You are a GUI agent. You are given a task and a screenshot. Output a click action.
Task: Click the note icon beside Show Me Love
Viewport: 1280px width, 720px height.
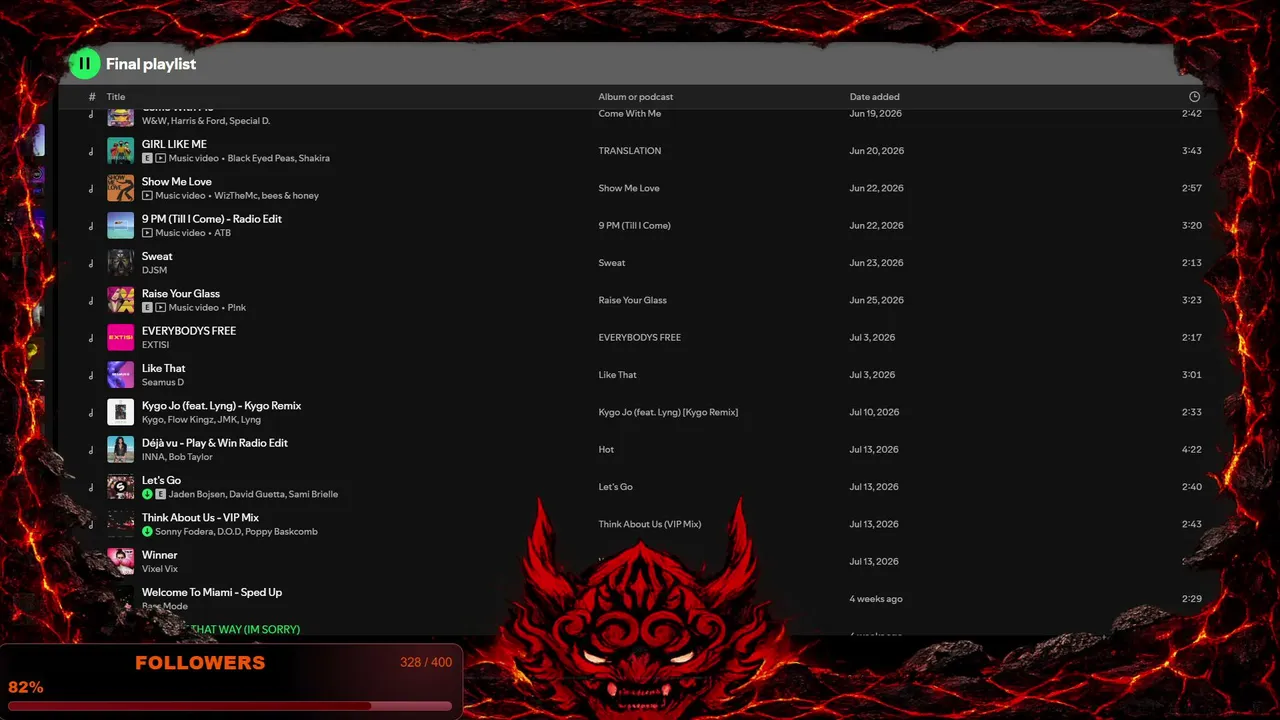(x=91, y=188)
